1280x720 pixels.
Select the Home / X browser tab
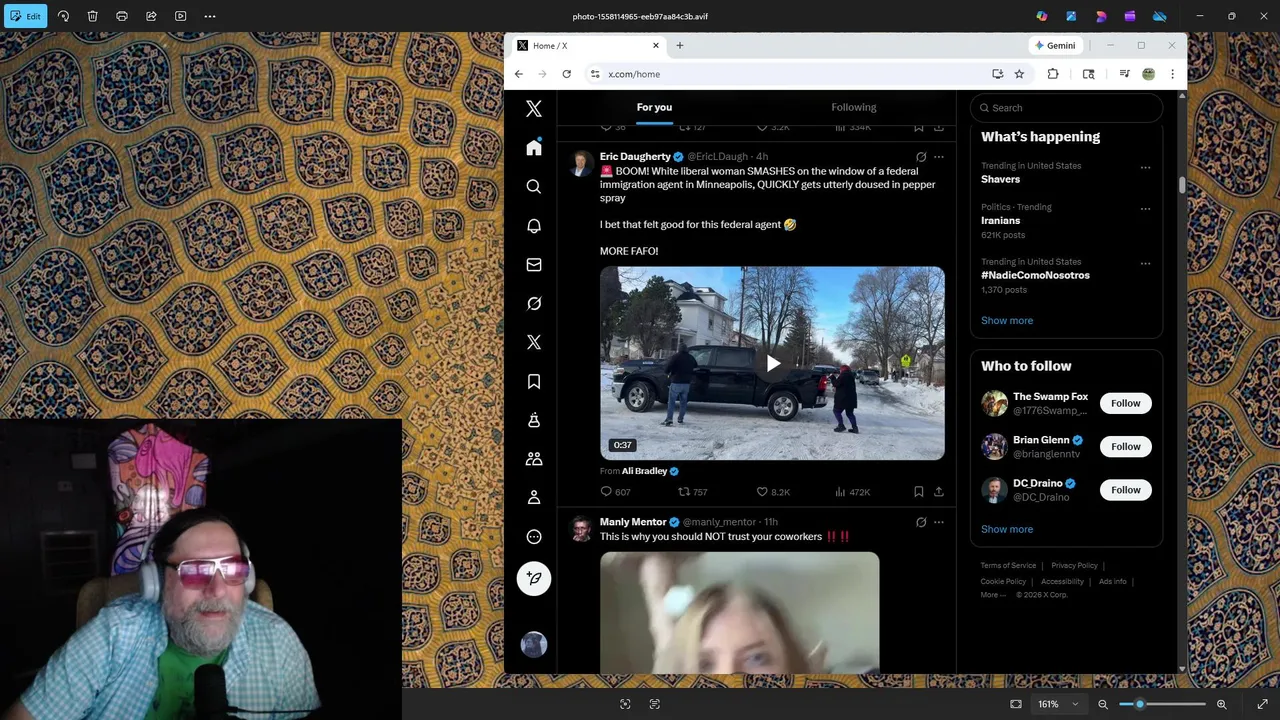pos(587,45)
